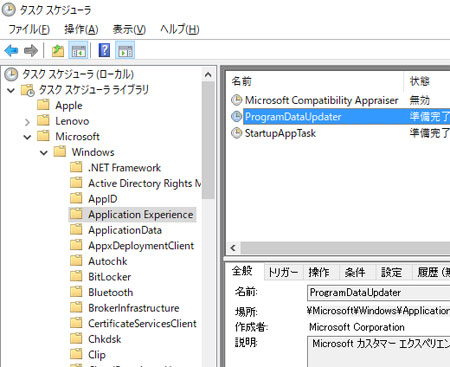The image size is (450, 367).
Task: Click the Microsoft folder icon
Action: pyautogui.click(x=43, y=136)
